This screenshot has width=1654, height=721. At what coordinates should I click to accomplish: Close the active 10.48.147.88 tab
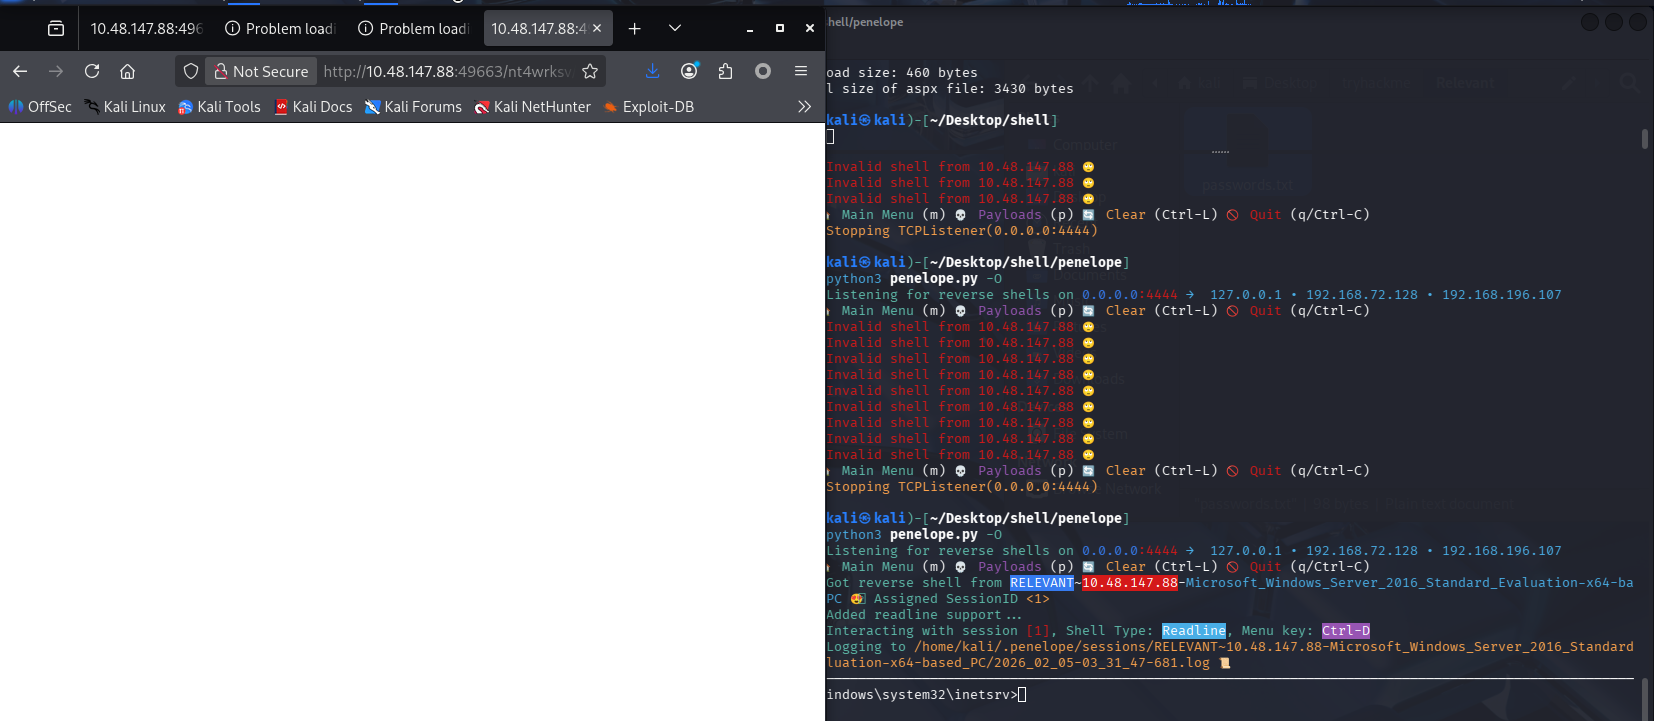click(597, 28)
